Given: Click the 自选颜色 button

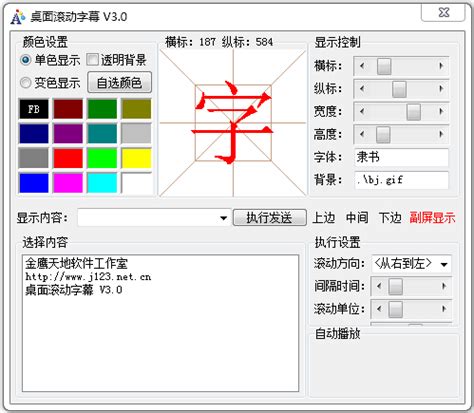Looking at the screenshot, I should (x=119, y=82).
